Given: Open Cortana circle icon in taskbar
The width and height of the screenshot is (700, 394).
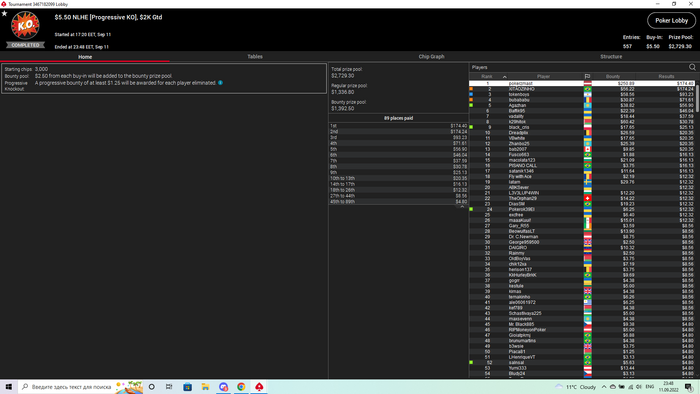Looking at the screenshot, I should (152, 387).
